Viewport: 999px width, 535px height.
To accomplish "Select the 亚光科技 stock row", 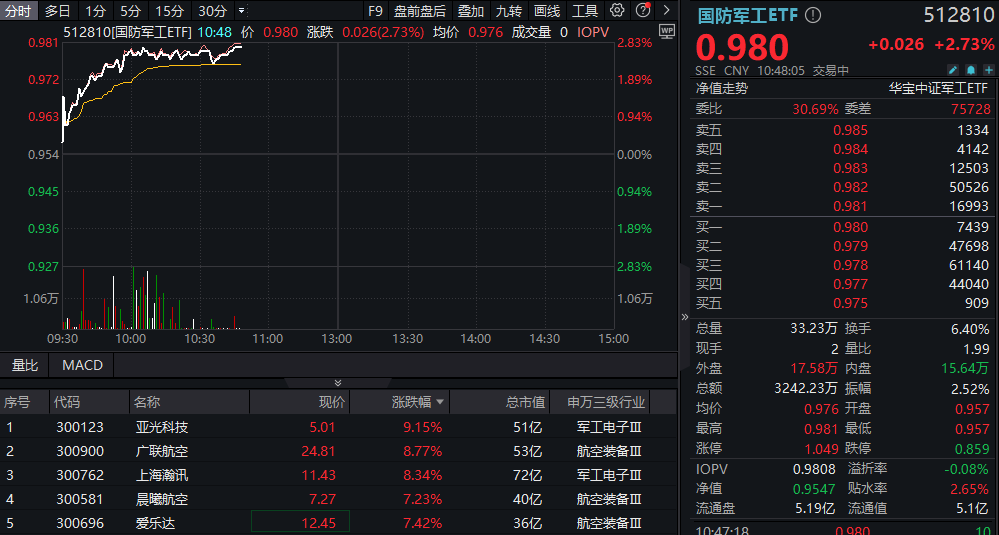I will (162, 427).
